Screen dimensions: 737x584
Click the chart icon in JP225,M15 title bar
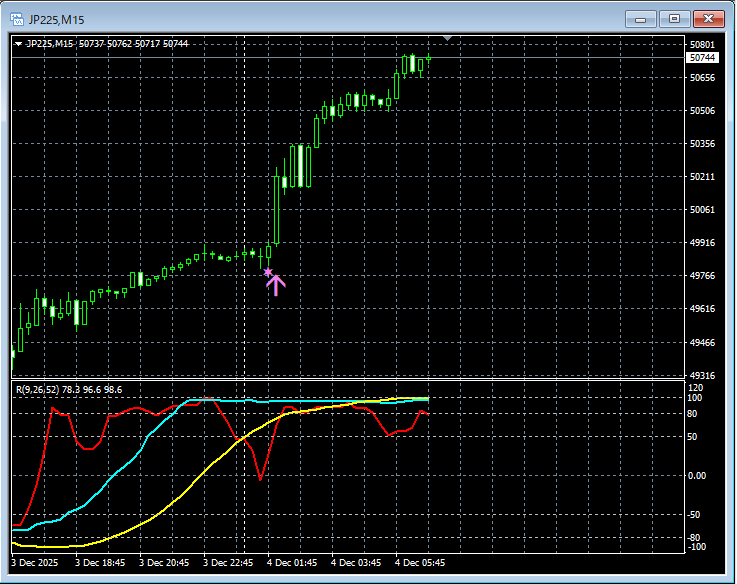coord(17,19)
